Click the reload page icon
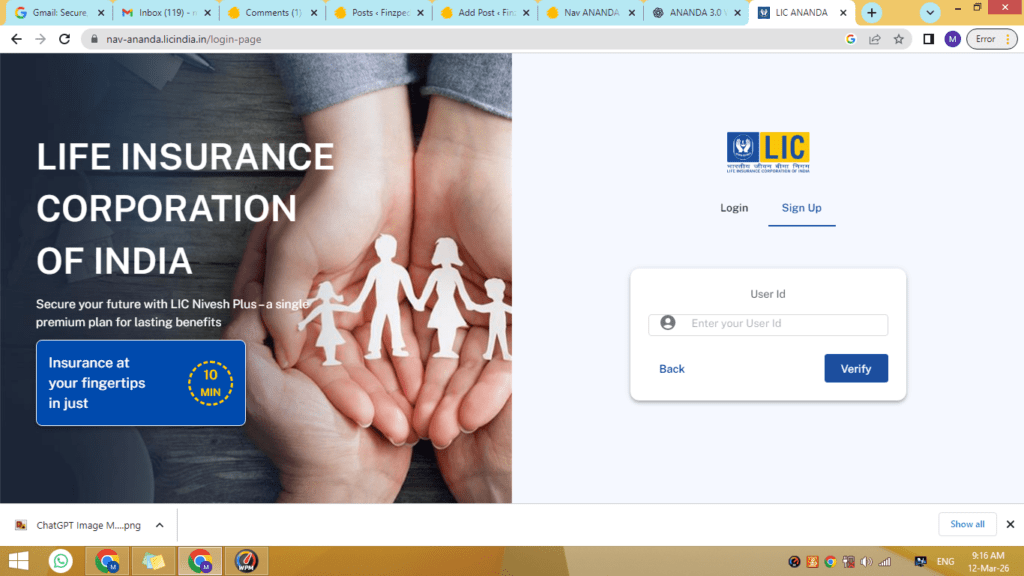This screenshot has height=576, width=1024. click(64, 38)
